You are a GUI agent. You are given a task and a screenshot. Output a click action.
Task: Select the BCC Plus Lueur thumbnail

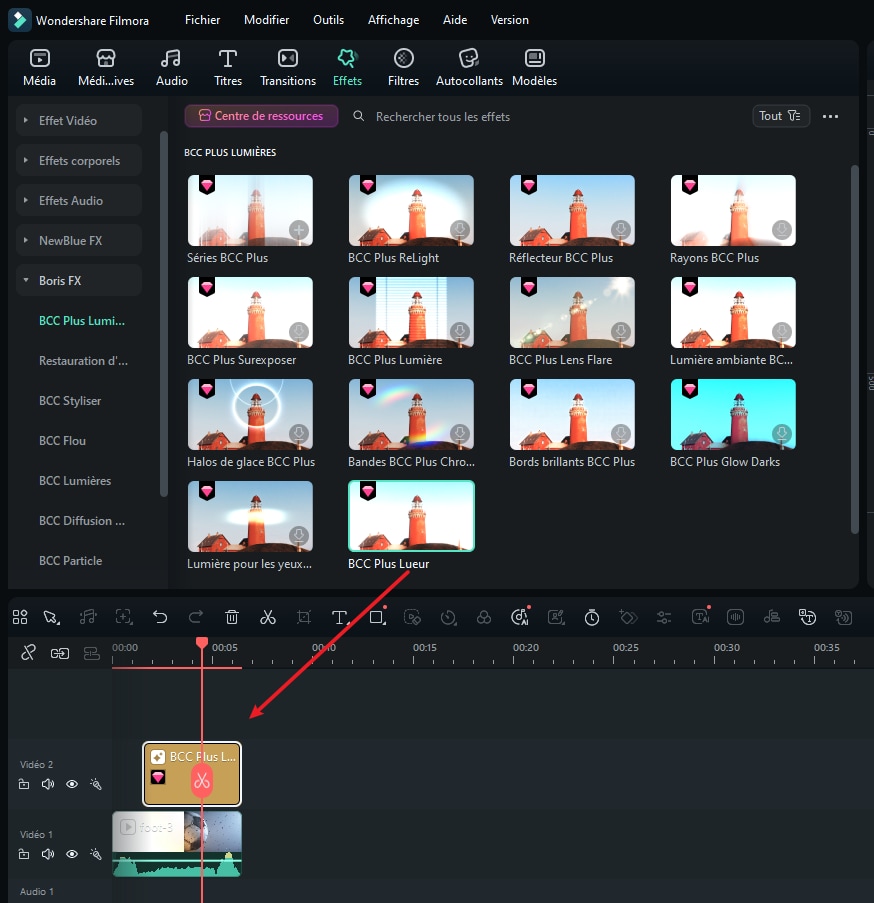pyautogui.click(x=411, y=516)
